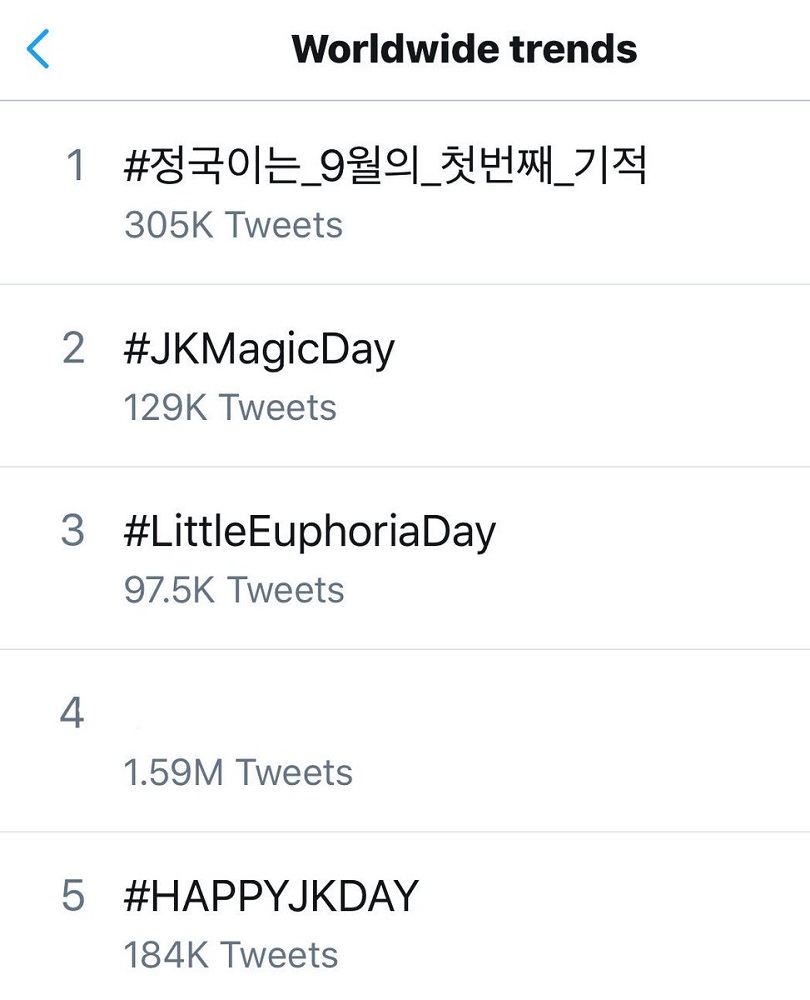Click the 97.5K Tweets count label
Screen dimensions: 810x1000
click(235, 589)
